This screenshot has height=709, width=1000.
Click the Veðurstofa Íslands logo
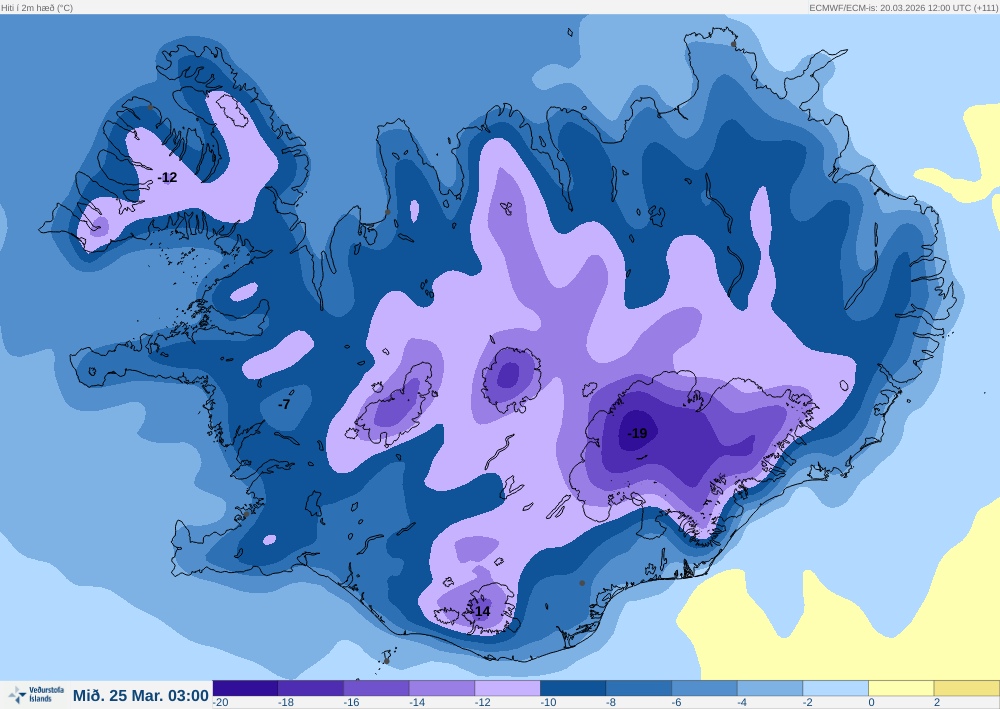36,694
